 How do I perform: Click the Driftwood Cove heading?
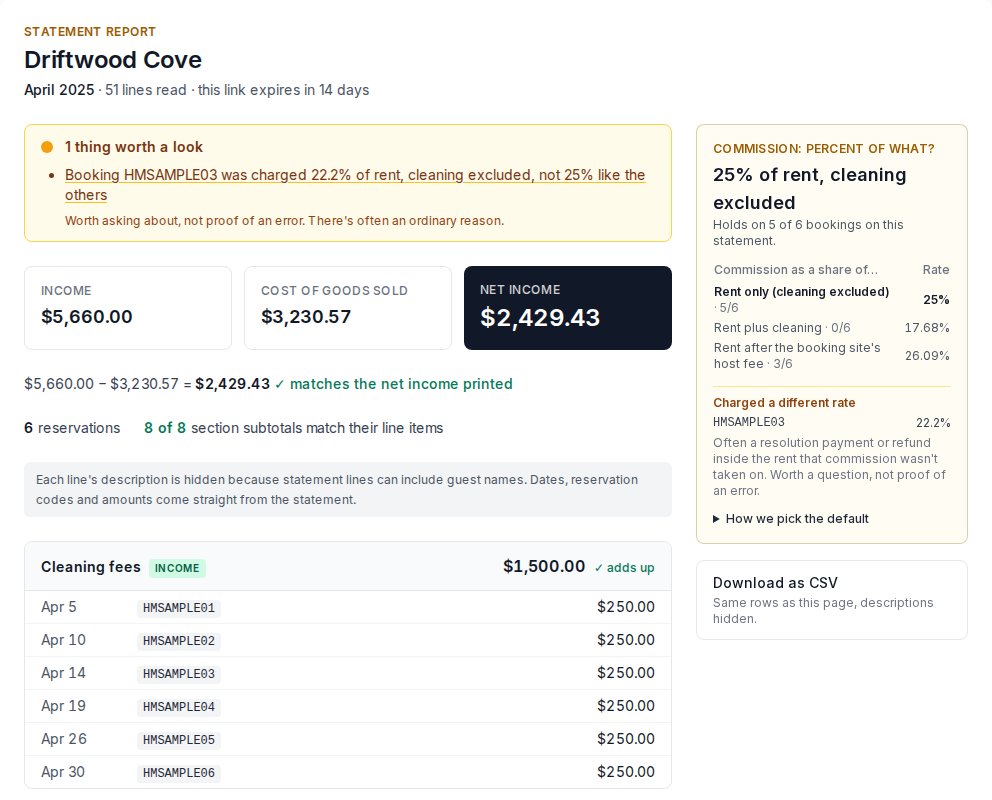[113, 59]
